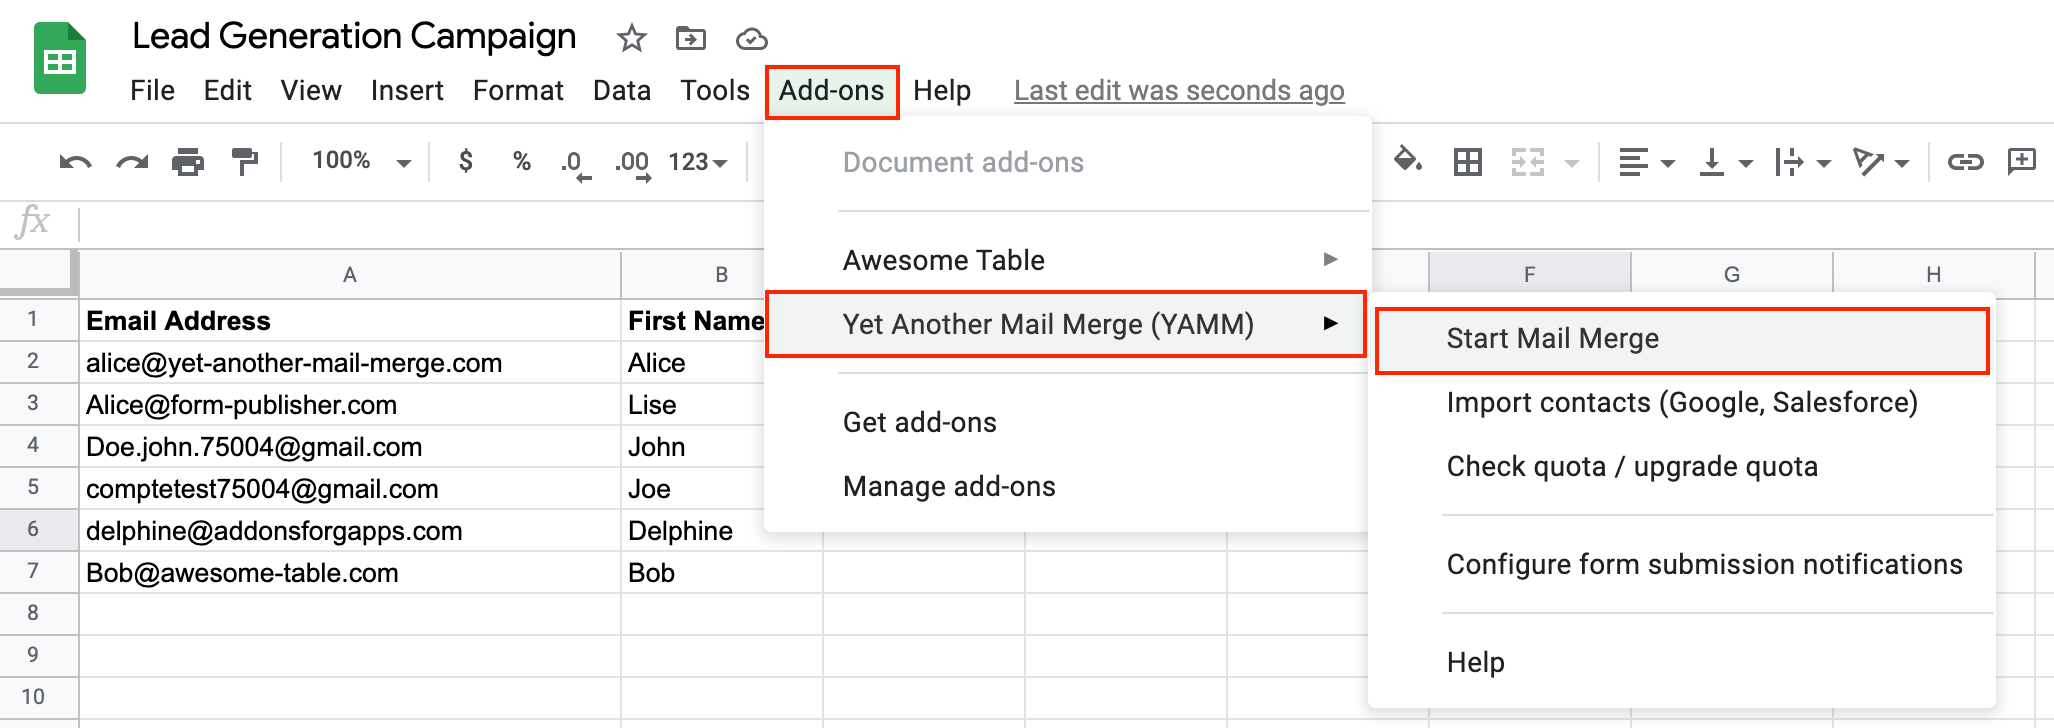Select the paint format roller icon
Screen dimensions: 2054x728
click(x=244, y=162)
